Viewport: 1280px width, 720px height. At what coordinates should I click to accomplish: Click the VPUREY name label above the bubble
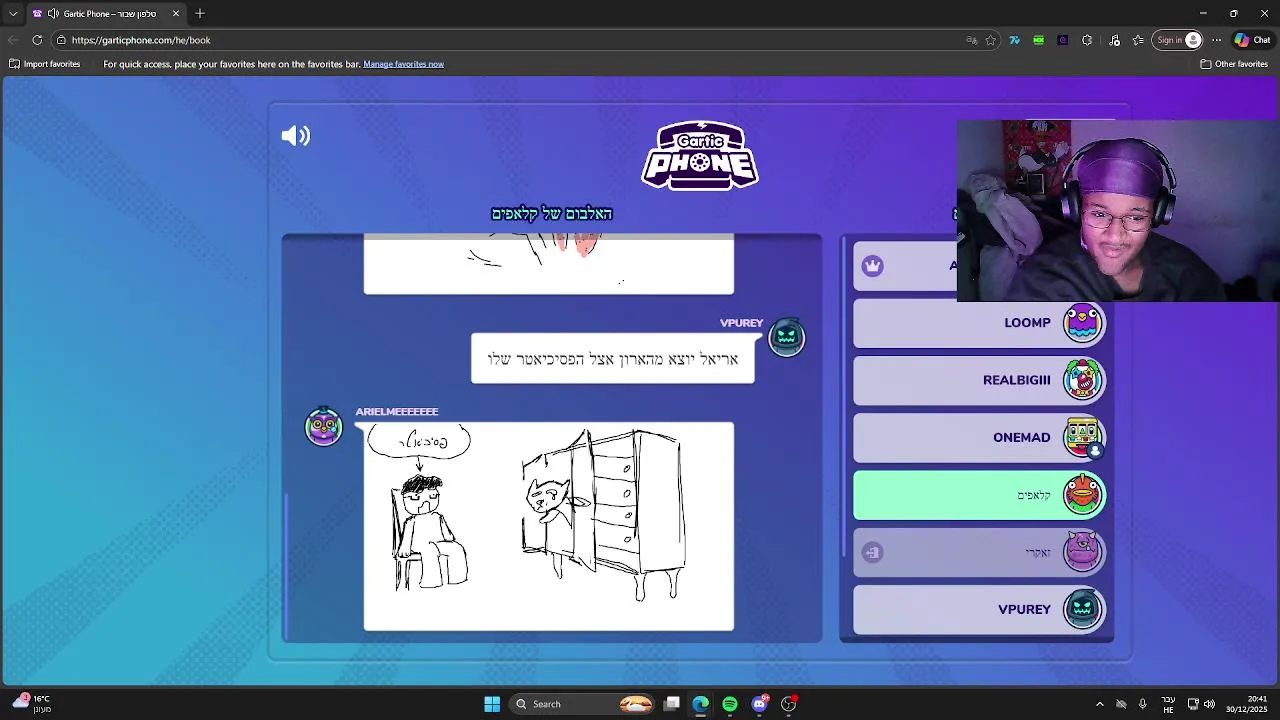741,323
